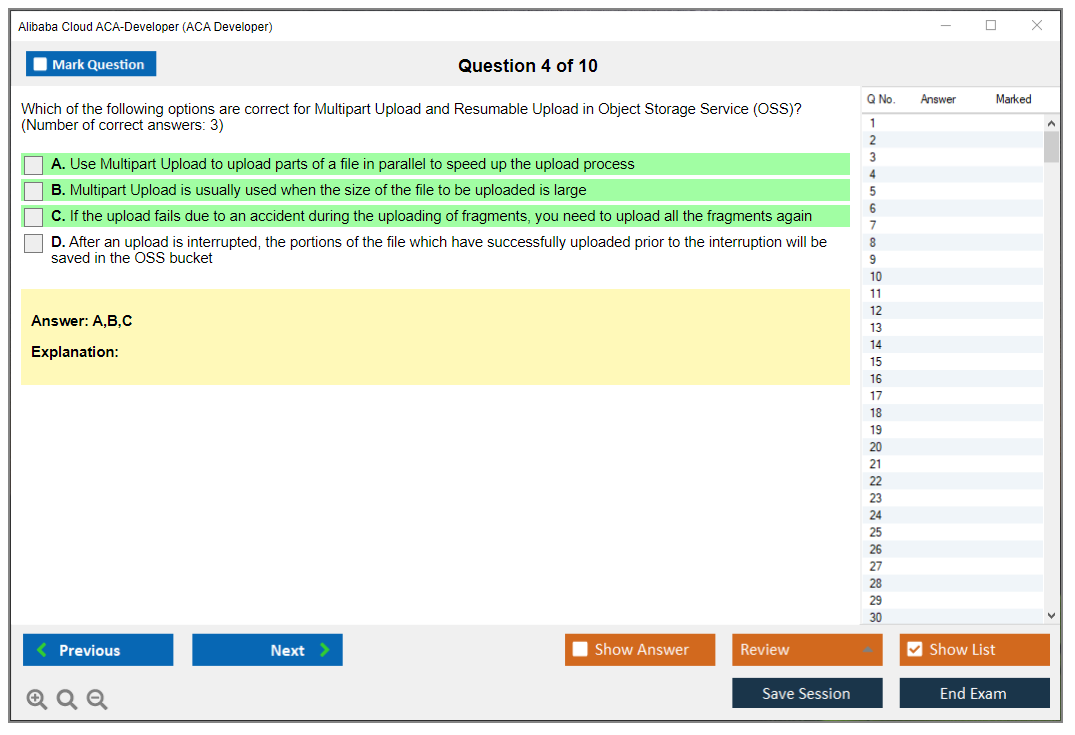Check the box for answer option A
Image resolution: width=1075 pixels, height=735 pixels.
point(34,165)
